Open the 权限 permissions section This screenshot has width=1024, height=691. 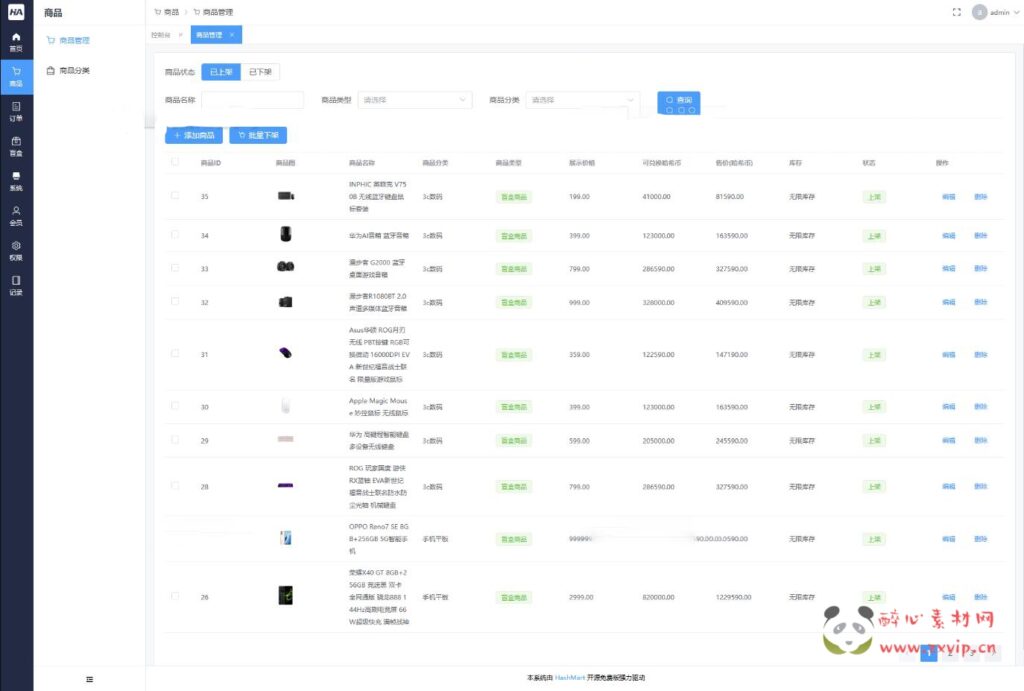tap(16, 250)
